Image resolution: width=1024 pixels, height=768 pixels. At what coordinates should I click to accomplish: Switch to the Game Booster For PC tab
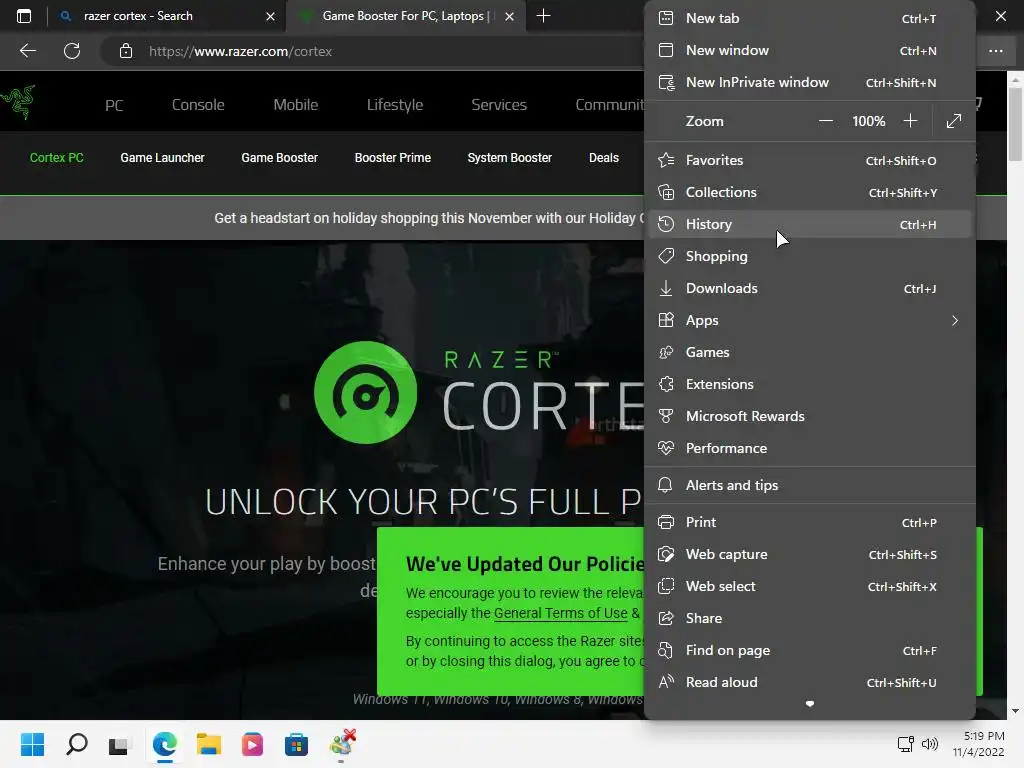point(404,16)
